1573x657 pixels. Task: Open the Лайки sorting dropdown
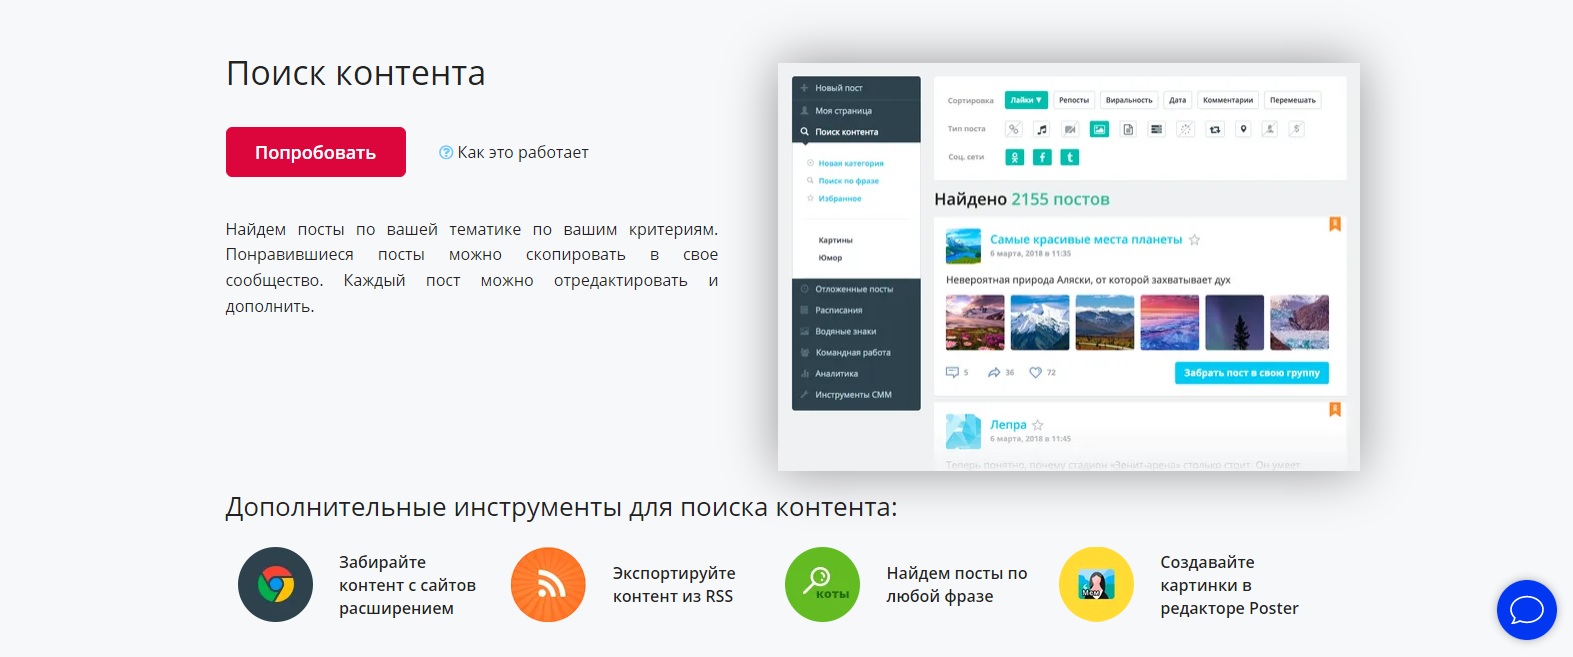(x=1026, y=100)
